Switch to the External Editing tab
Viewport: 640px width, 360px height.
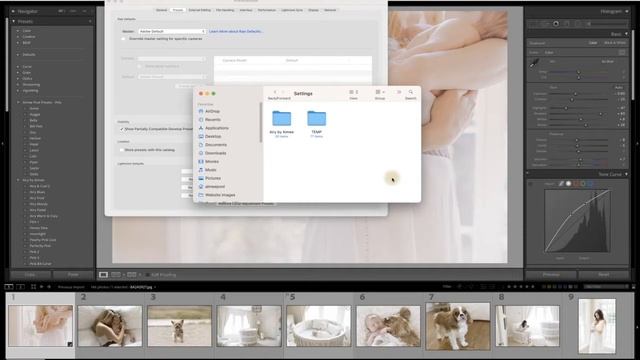tap(200, 10)
